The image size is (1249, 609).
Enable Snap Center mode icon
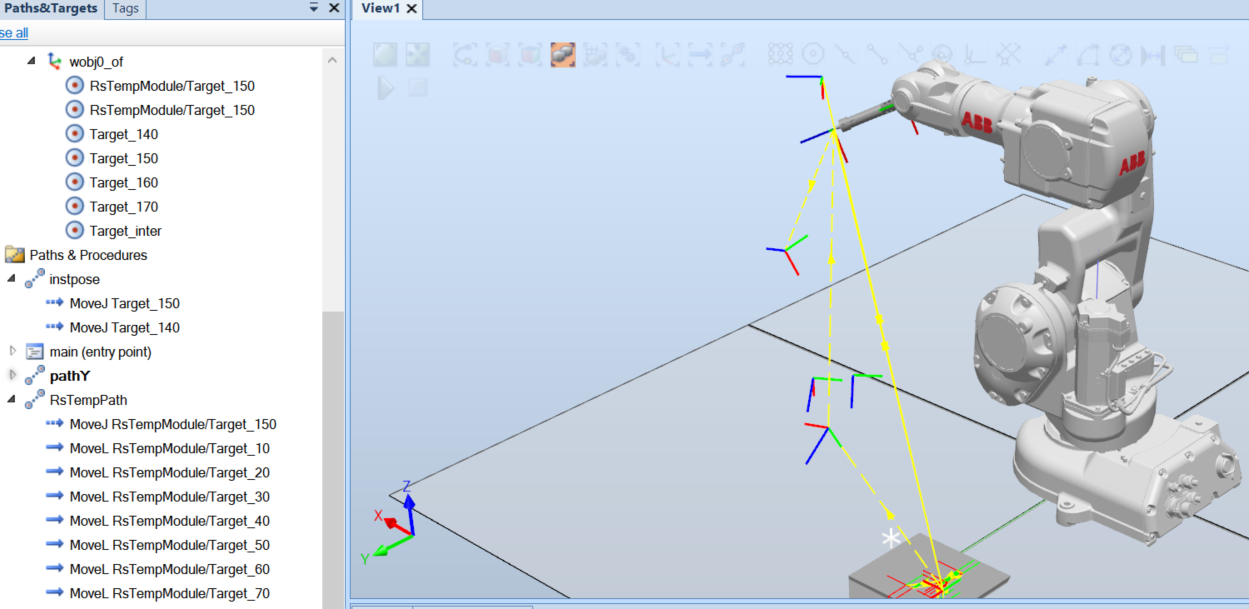coord(813,55)
